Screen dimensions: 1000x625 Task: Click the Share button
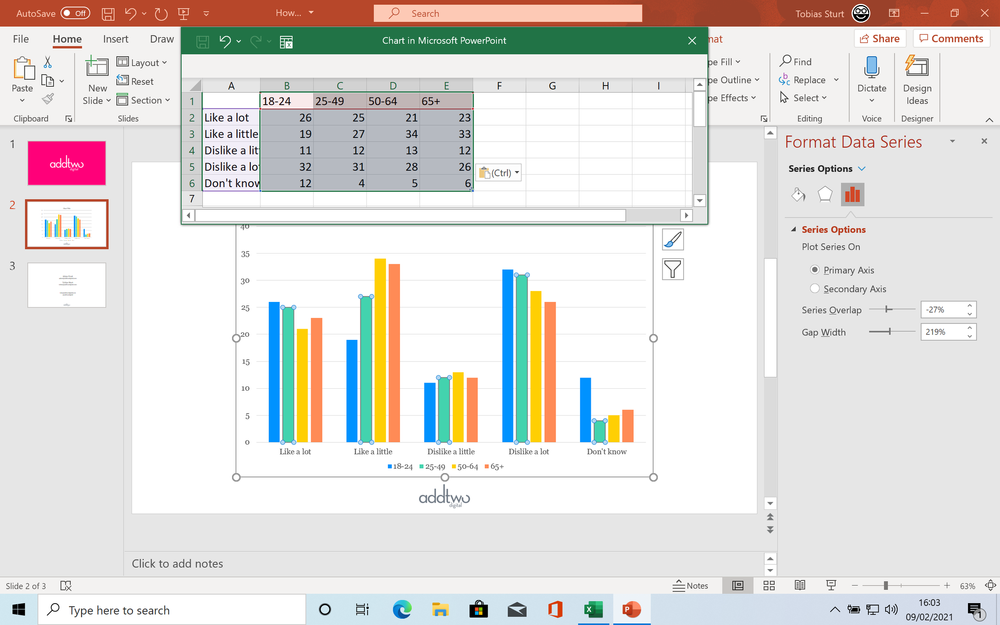coord(878,38)
